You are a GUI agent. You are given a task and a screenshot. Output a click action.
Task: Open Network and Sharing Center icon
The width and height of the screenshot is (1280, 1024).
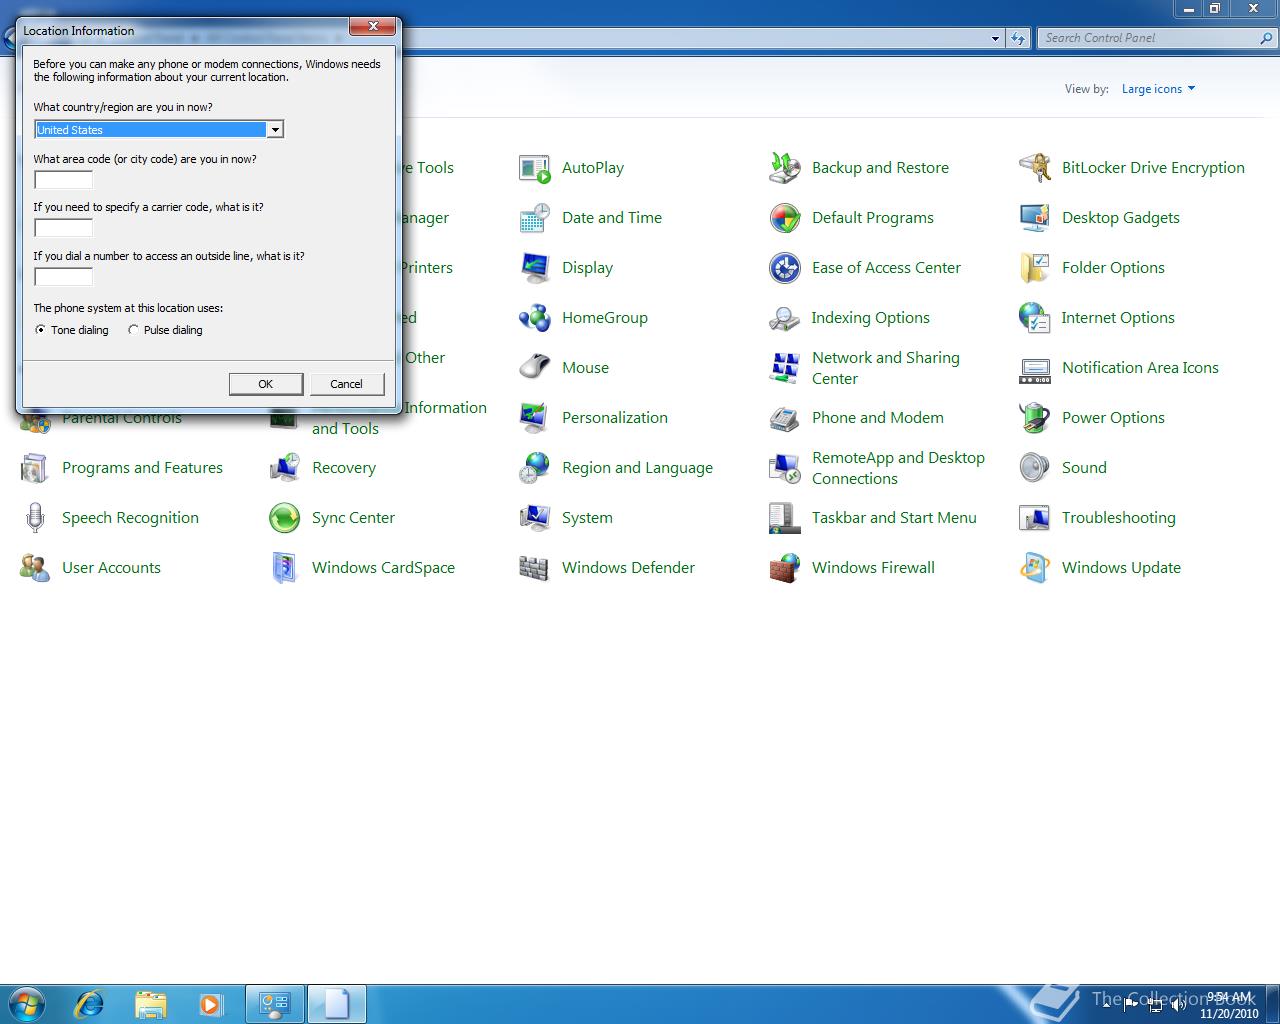tap(785, 368)
